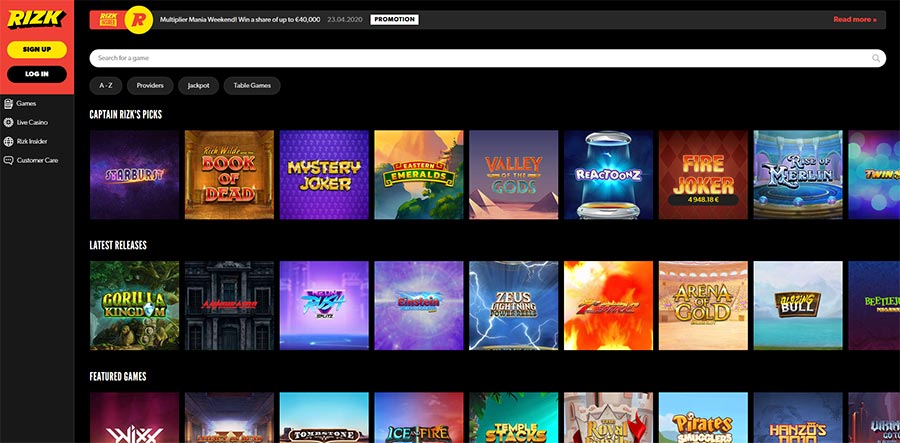Click the 23.04.2020 promotion date
This screenshot has height=443, width=900.
343,20
